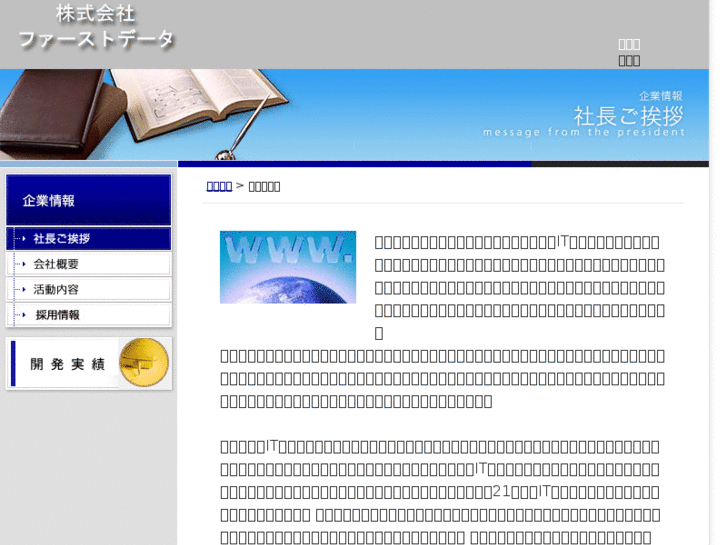Viewport: 727px width, 545px height.
Task: Click the book and pen banner image
Action: tap(144, 115)
